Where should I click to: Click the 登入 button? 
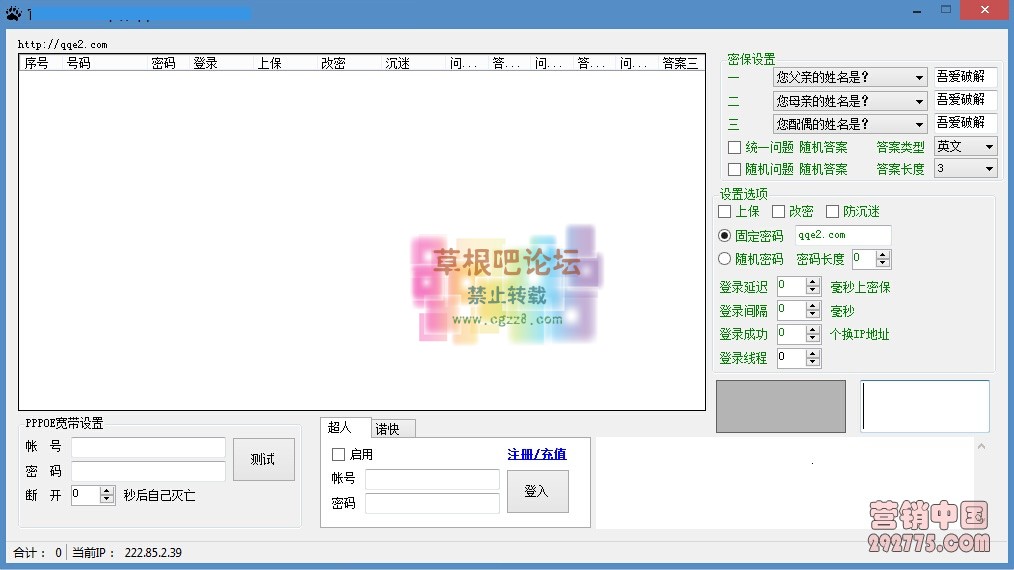tap(537, 491)
